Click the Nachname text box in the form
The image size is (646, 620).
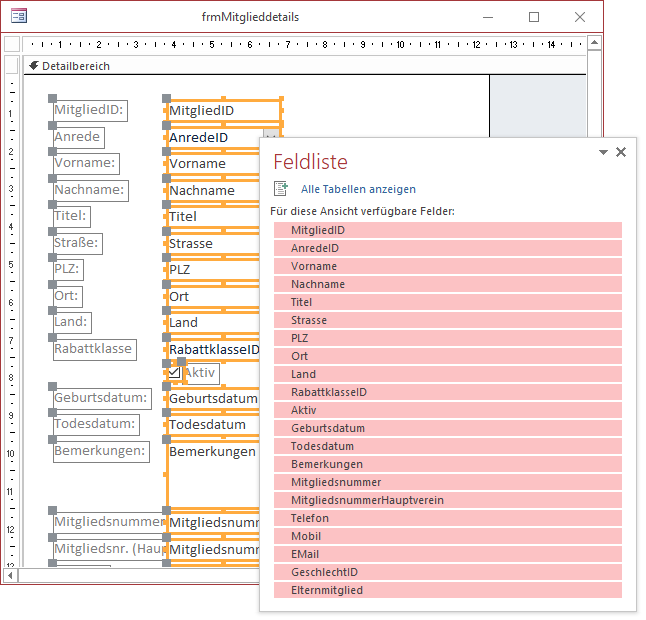pos(213,191)
